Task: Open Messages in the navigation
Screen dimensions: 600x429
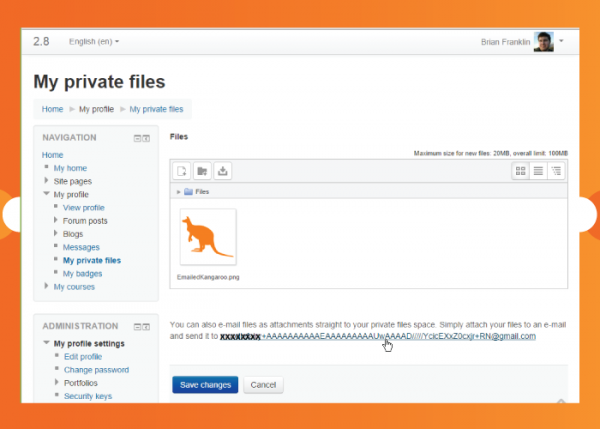Action: (81, 247)
